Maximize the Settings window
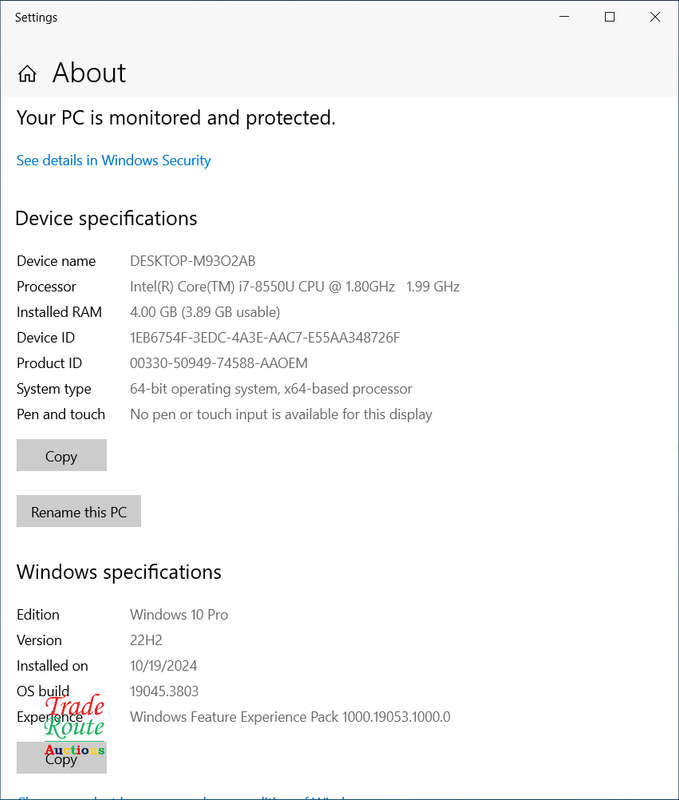The height and width of the screenshot is (800, 679). click(x=609, y=17)
